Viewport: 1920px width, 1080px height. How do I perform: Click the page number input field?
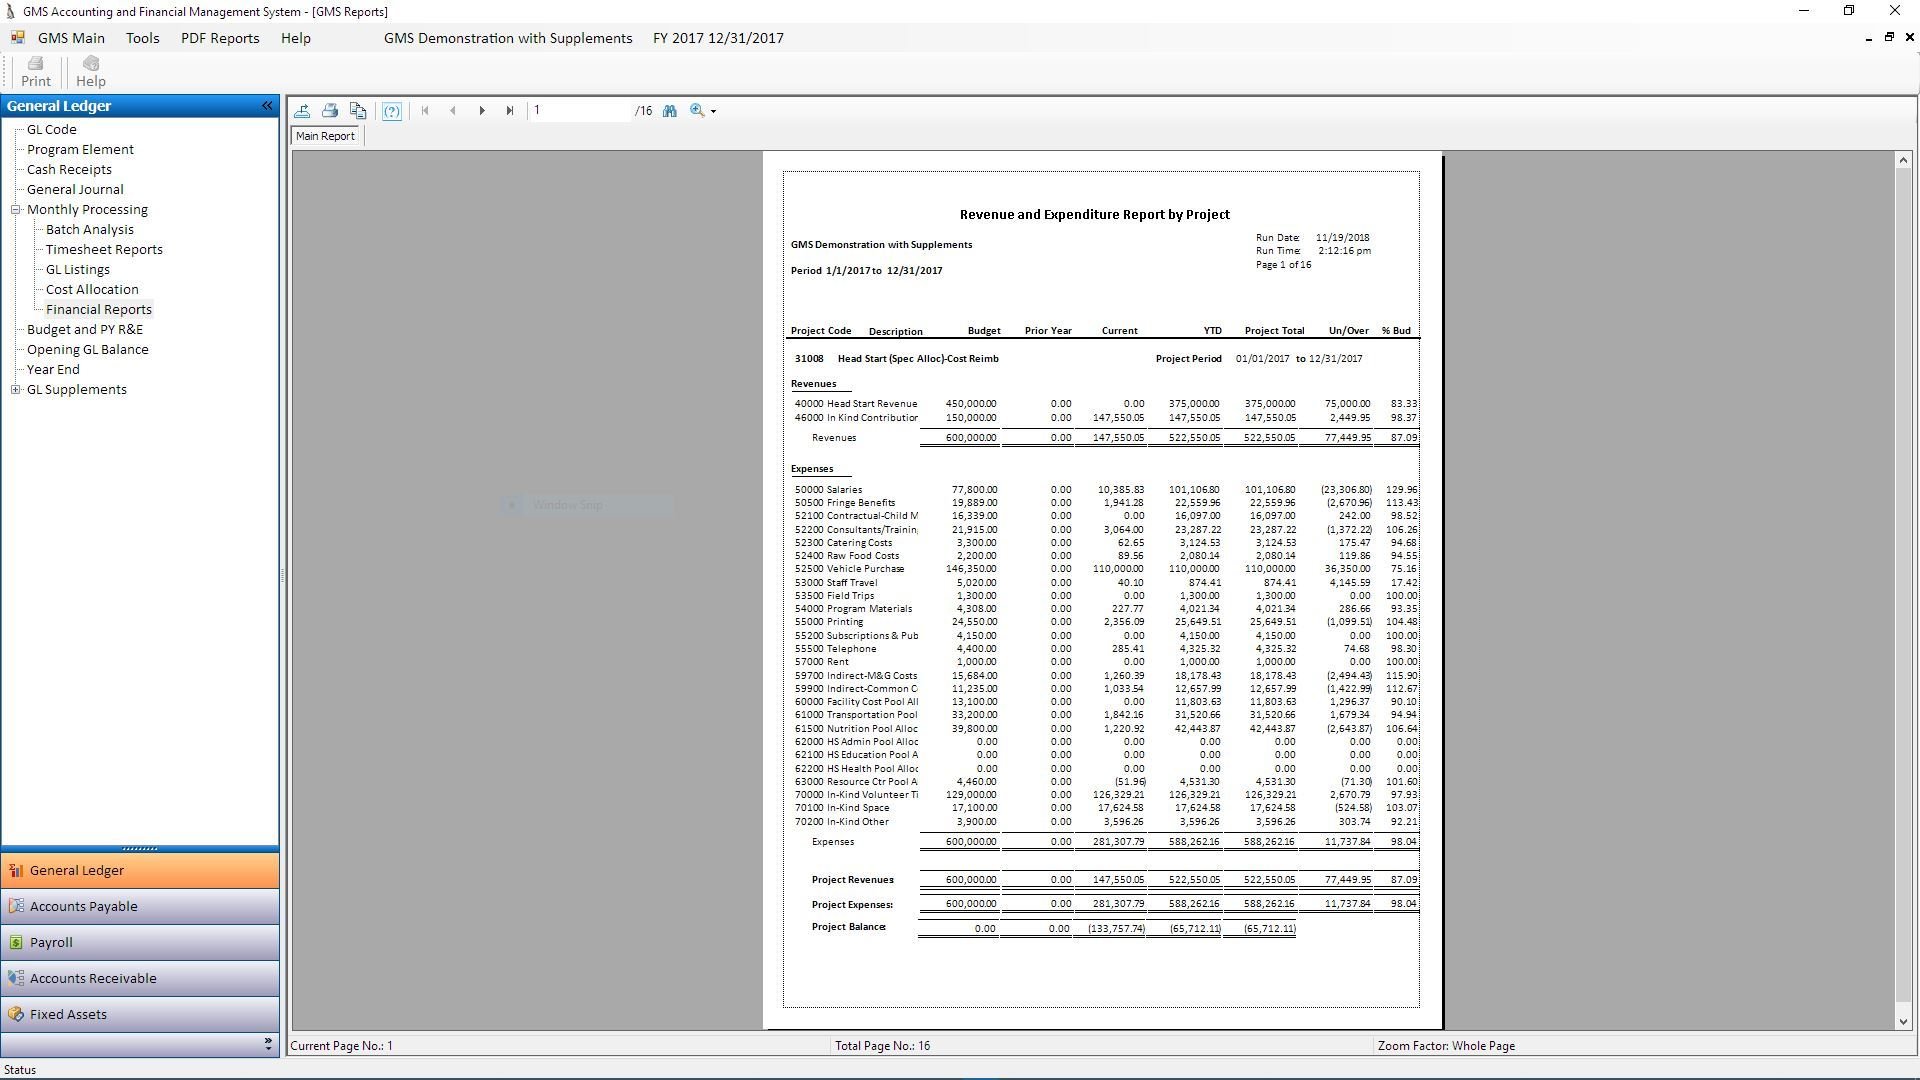tap(580, 111)
